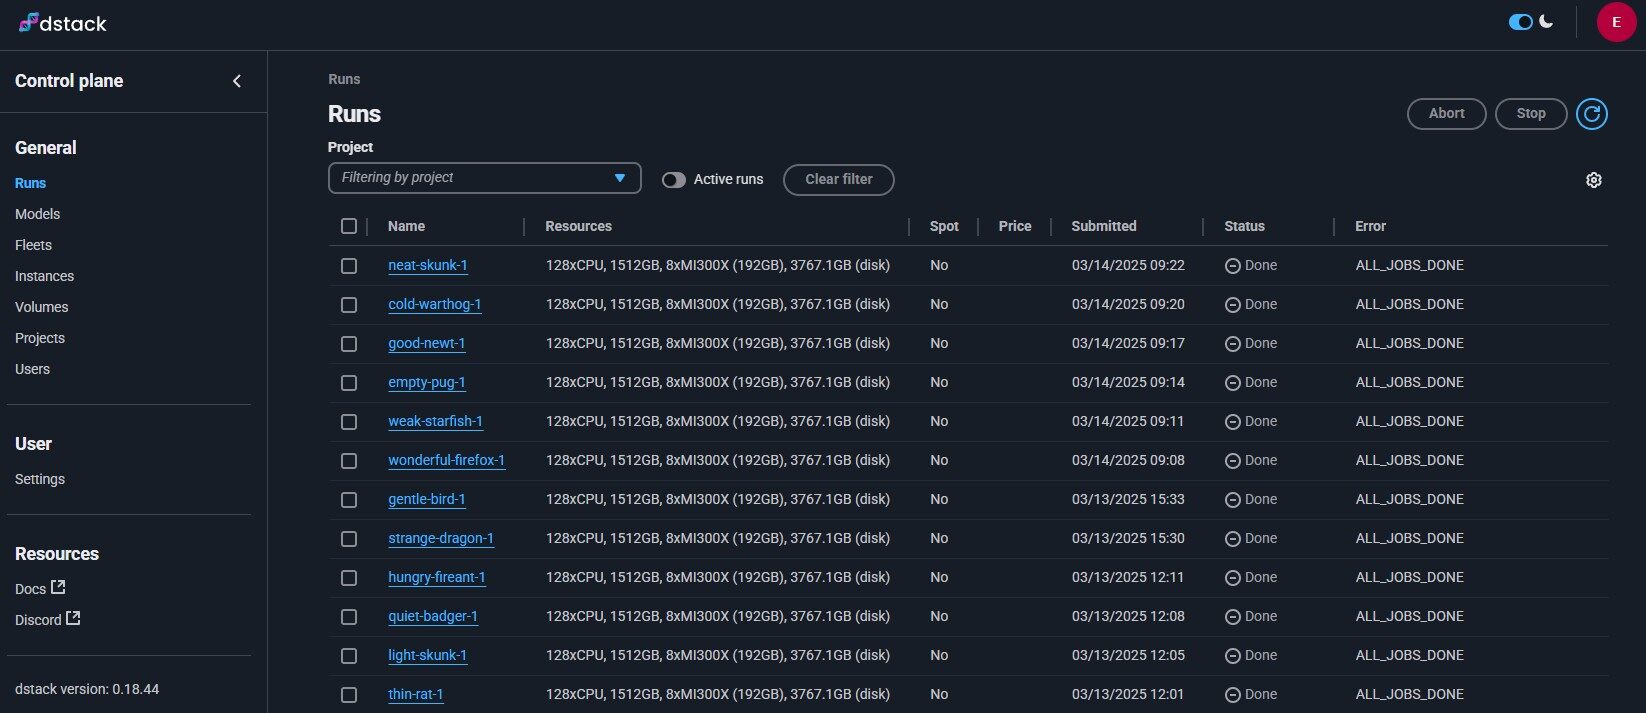The height and width of the screenshot is (713, 1646).
Task: Open Docs external link icon
Action: tap(58, 587)
